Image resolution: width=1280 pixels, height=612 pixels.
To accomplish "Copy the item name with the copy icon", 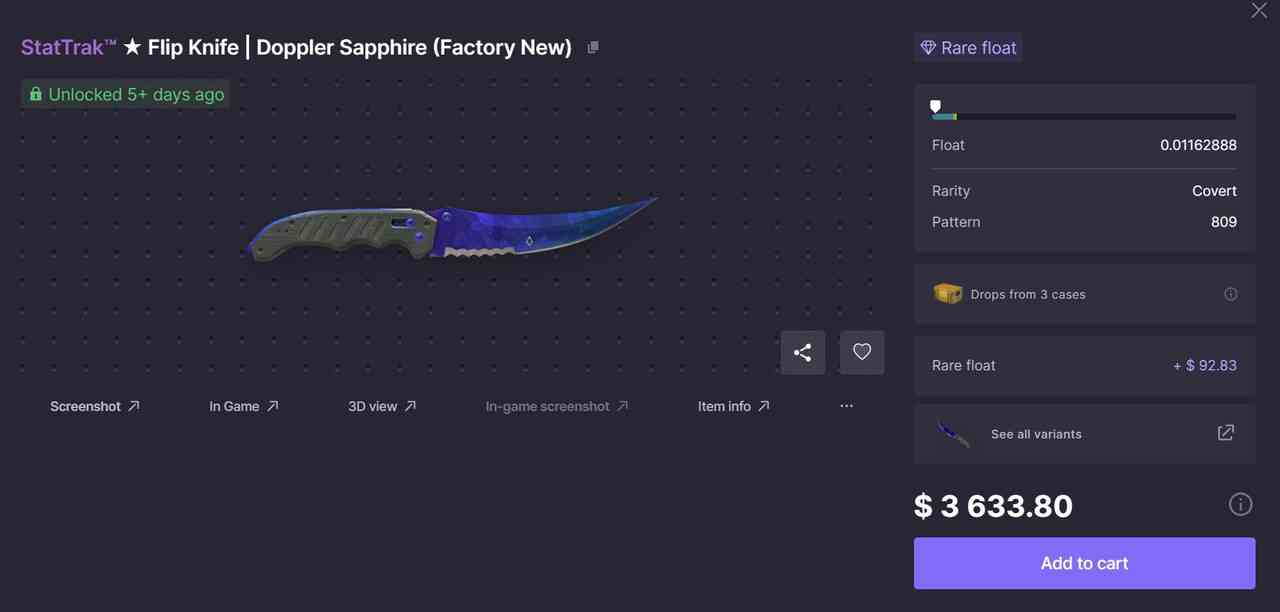I will point(593,47).
